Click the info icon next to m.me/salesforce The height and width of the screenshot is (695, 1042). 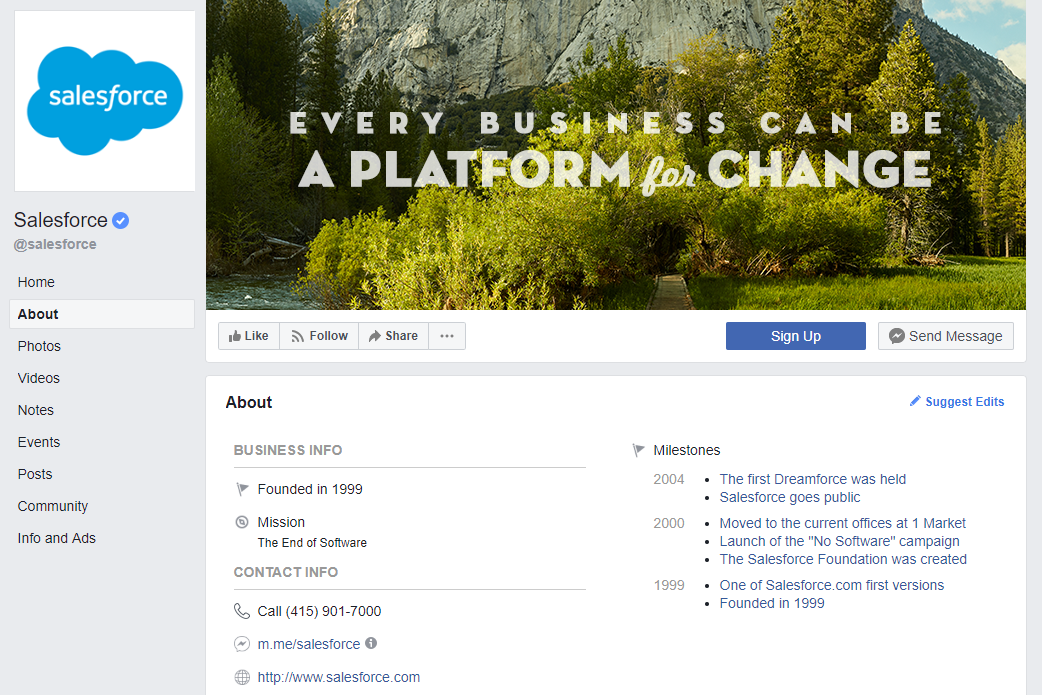pyautogui.click(x=371, y=643)
